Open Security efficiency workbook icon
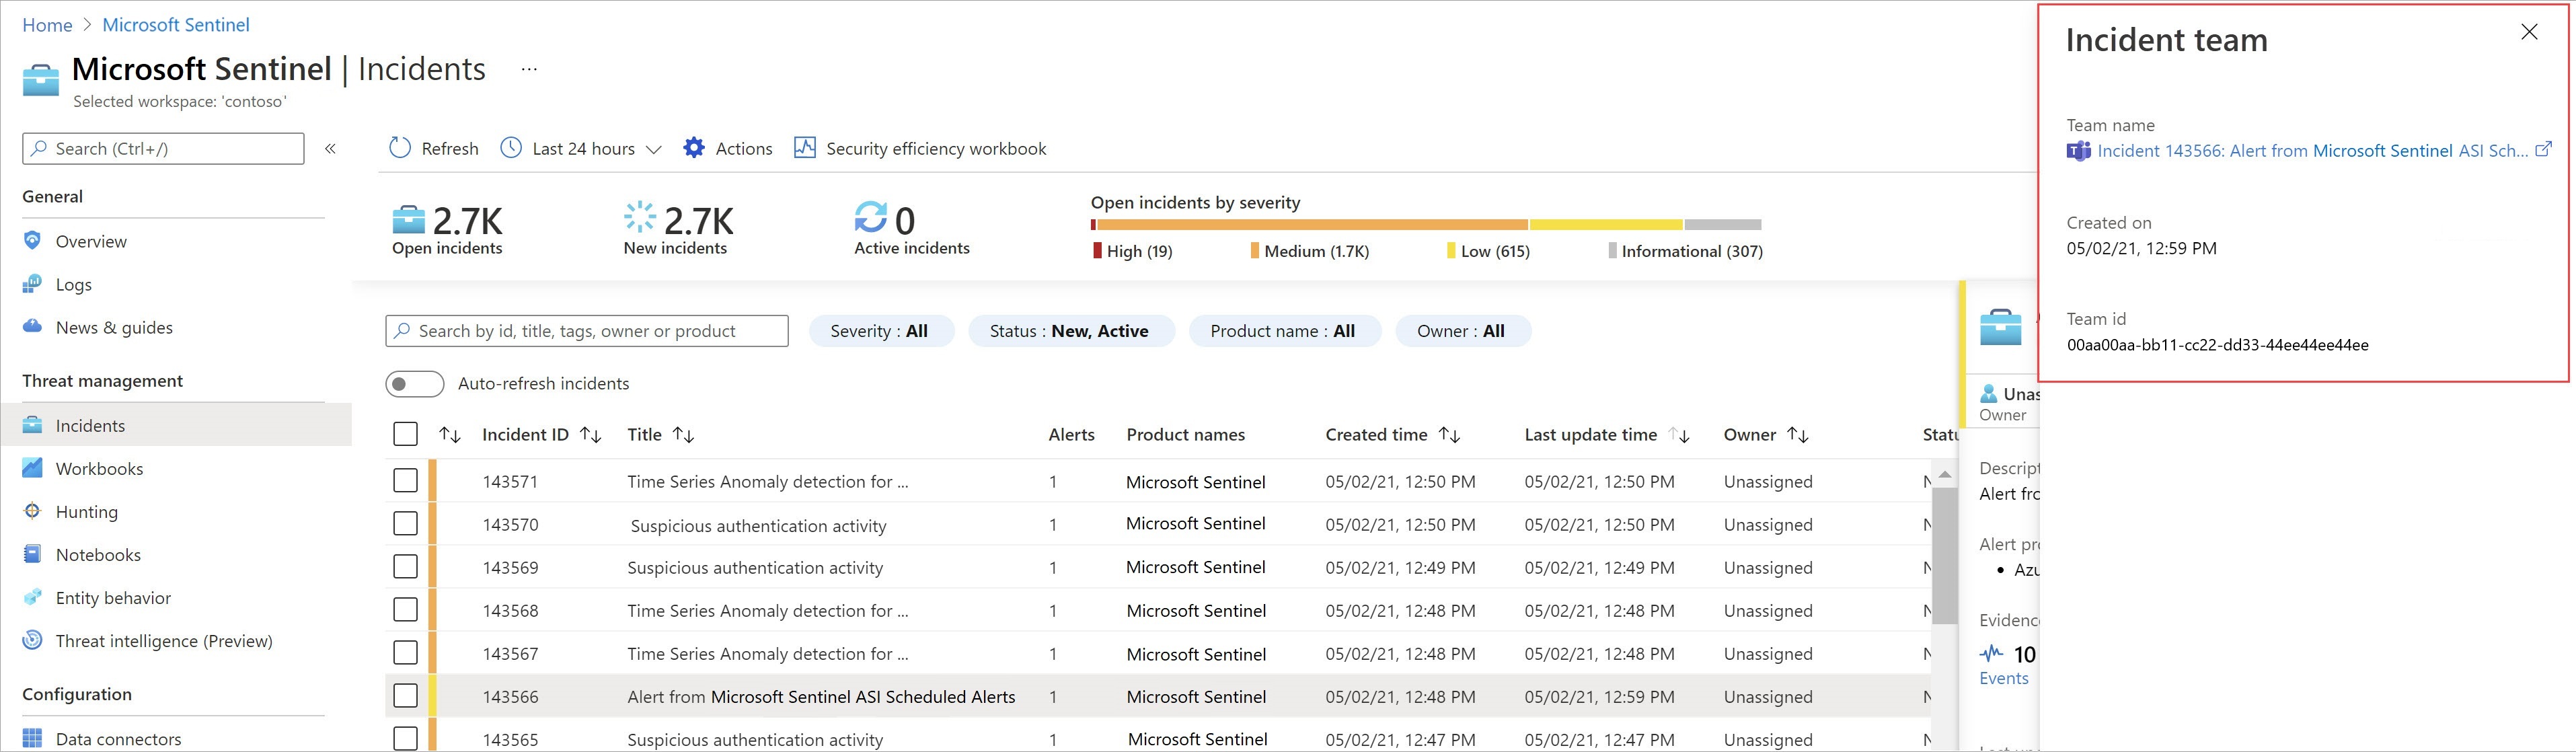This screenshot has width=2576, height=752. [805, 148]
